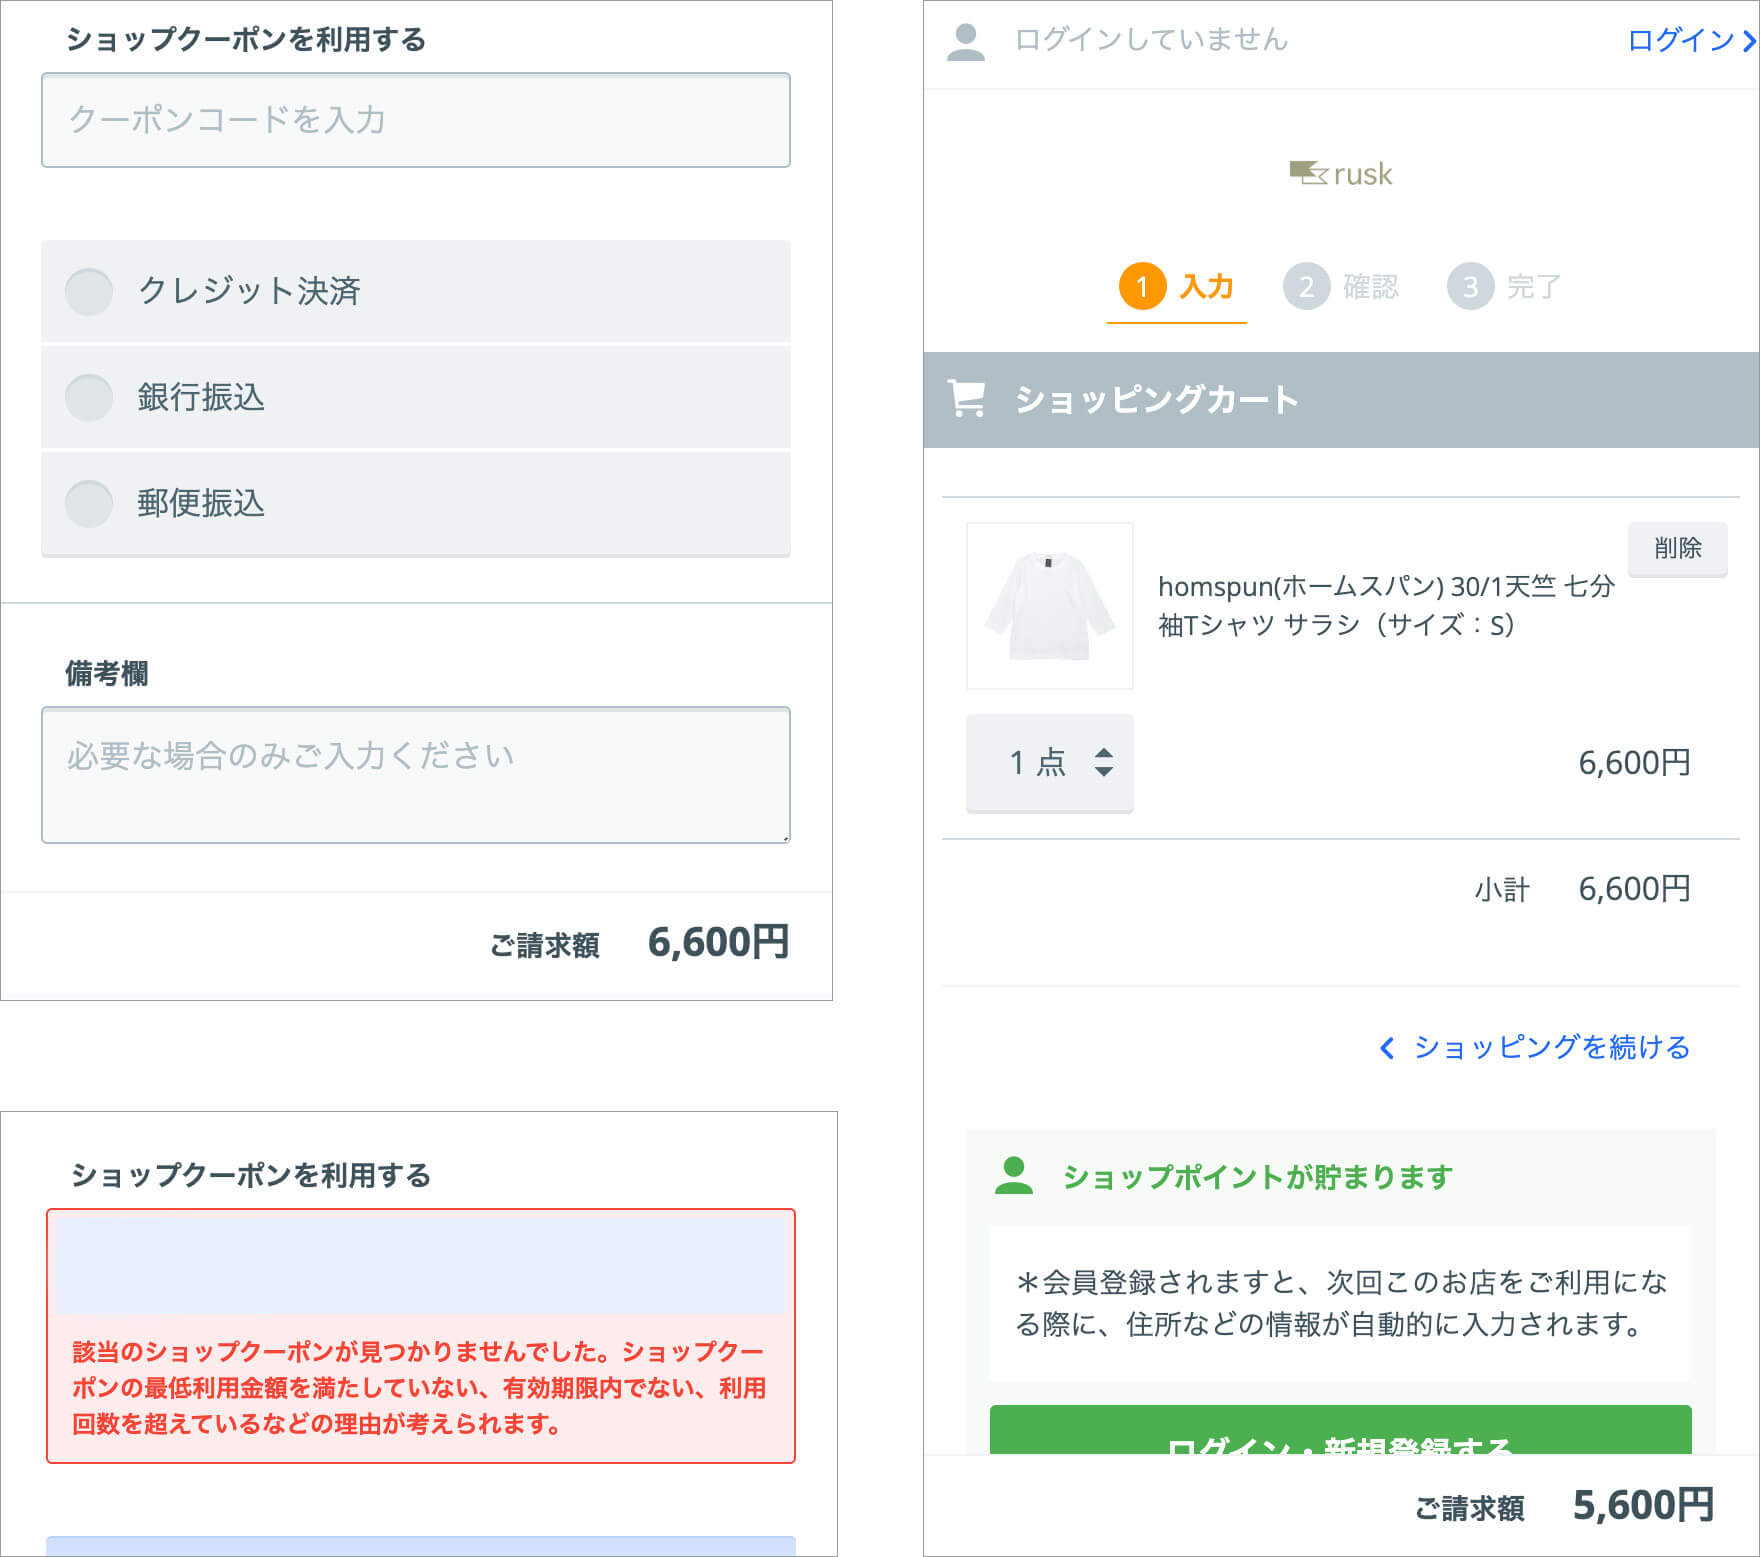
Task: Click the red coupon not found error message
Action: click(x=420, y=1387)
